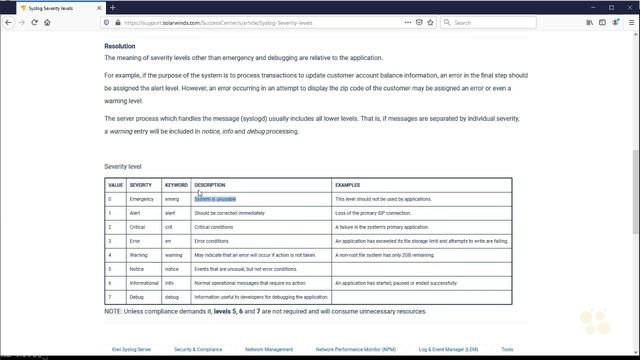Click the VALUE column header
Image resolution: width=640 pixels, height=360 pixels.
click(116, 185)
